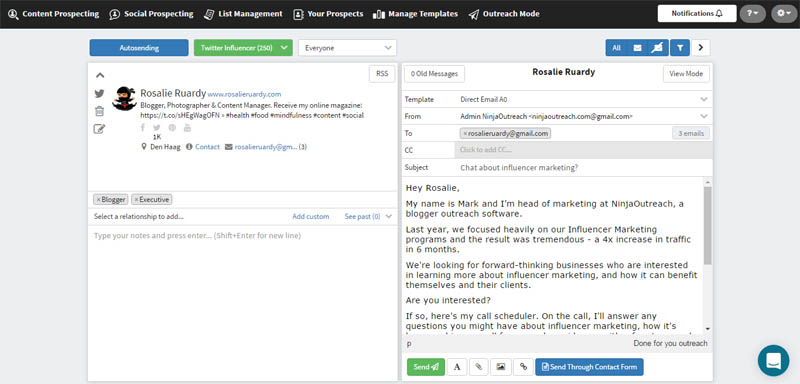Click the insert link chain button
Image resolution: width=800 pixels, height=384 pixels.
pyautogui.click(x=523, y=367)
